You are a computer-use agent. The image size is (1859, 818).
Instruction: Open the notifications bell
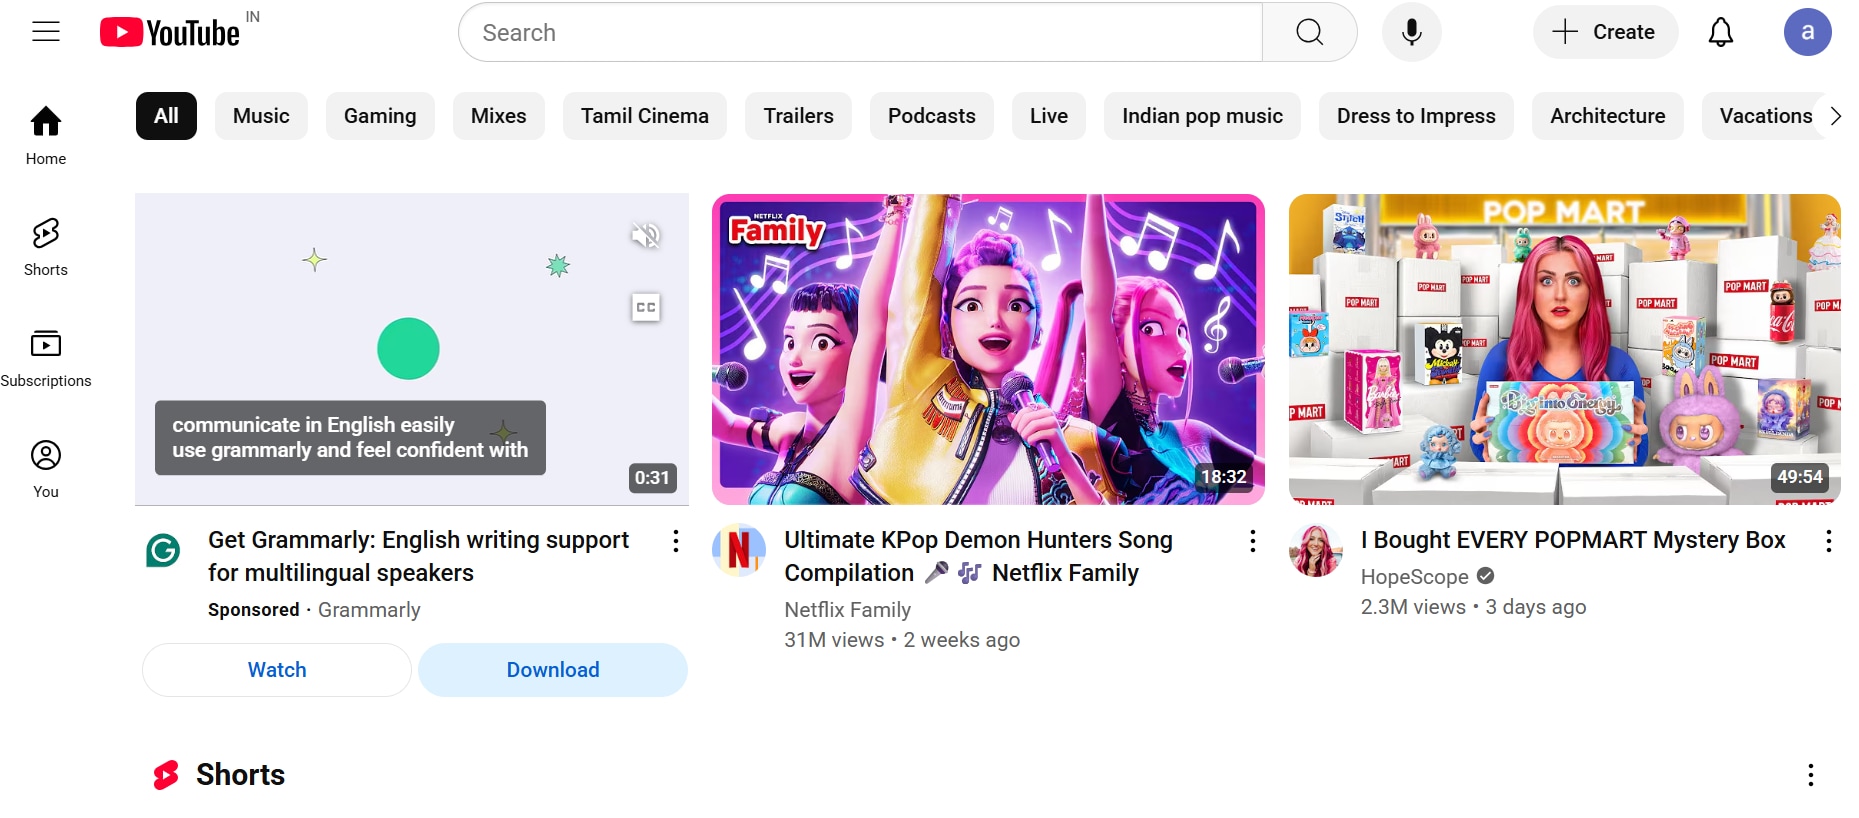(x=1720, y=32)
